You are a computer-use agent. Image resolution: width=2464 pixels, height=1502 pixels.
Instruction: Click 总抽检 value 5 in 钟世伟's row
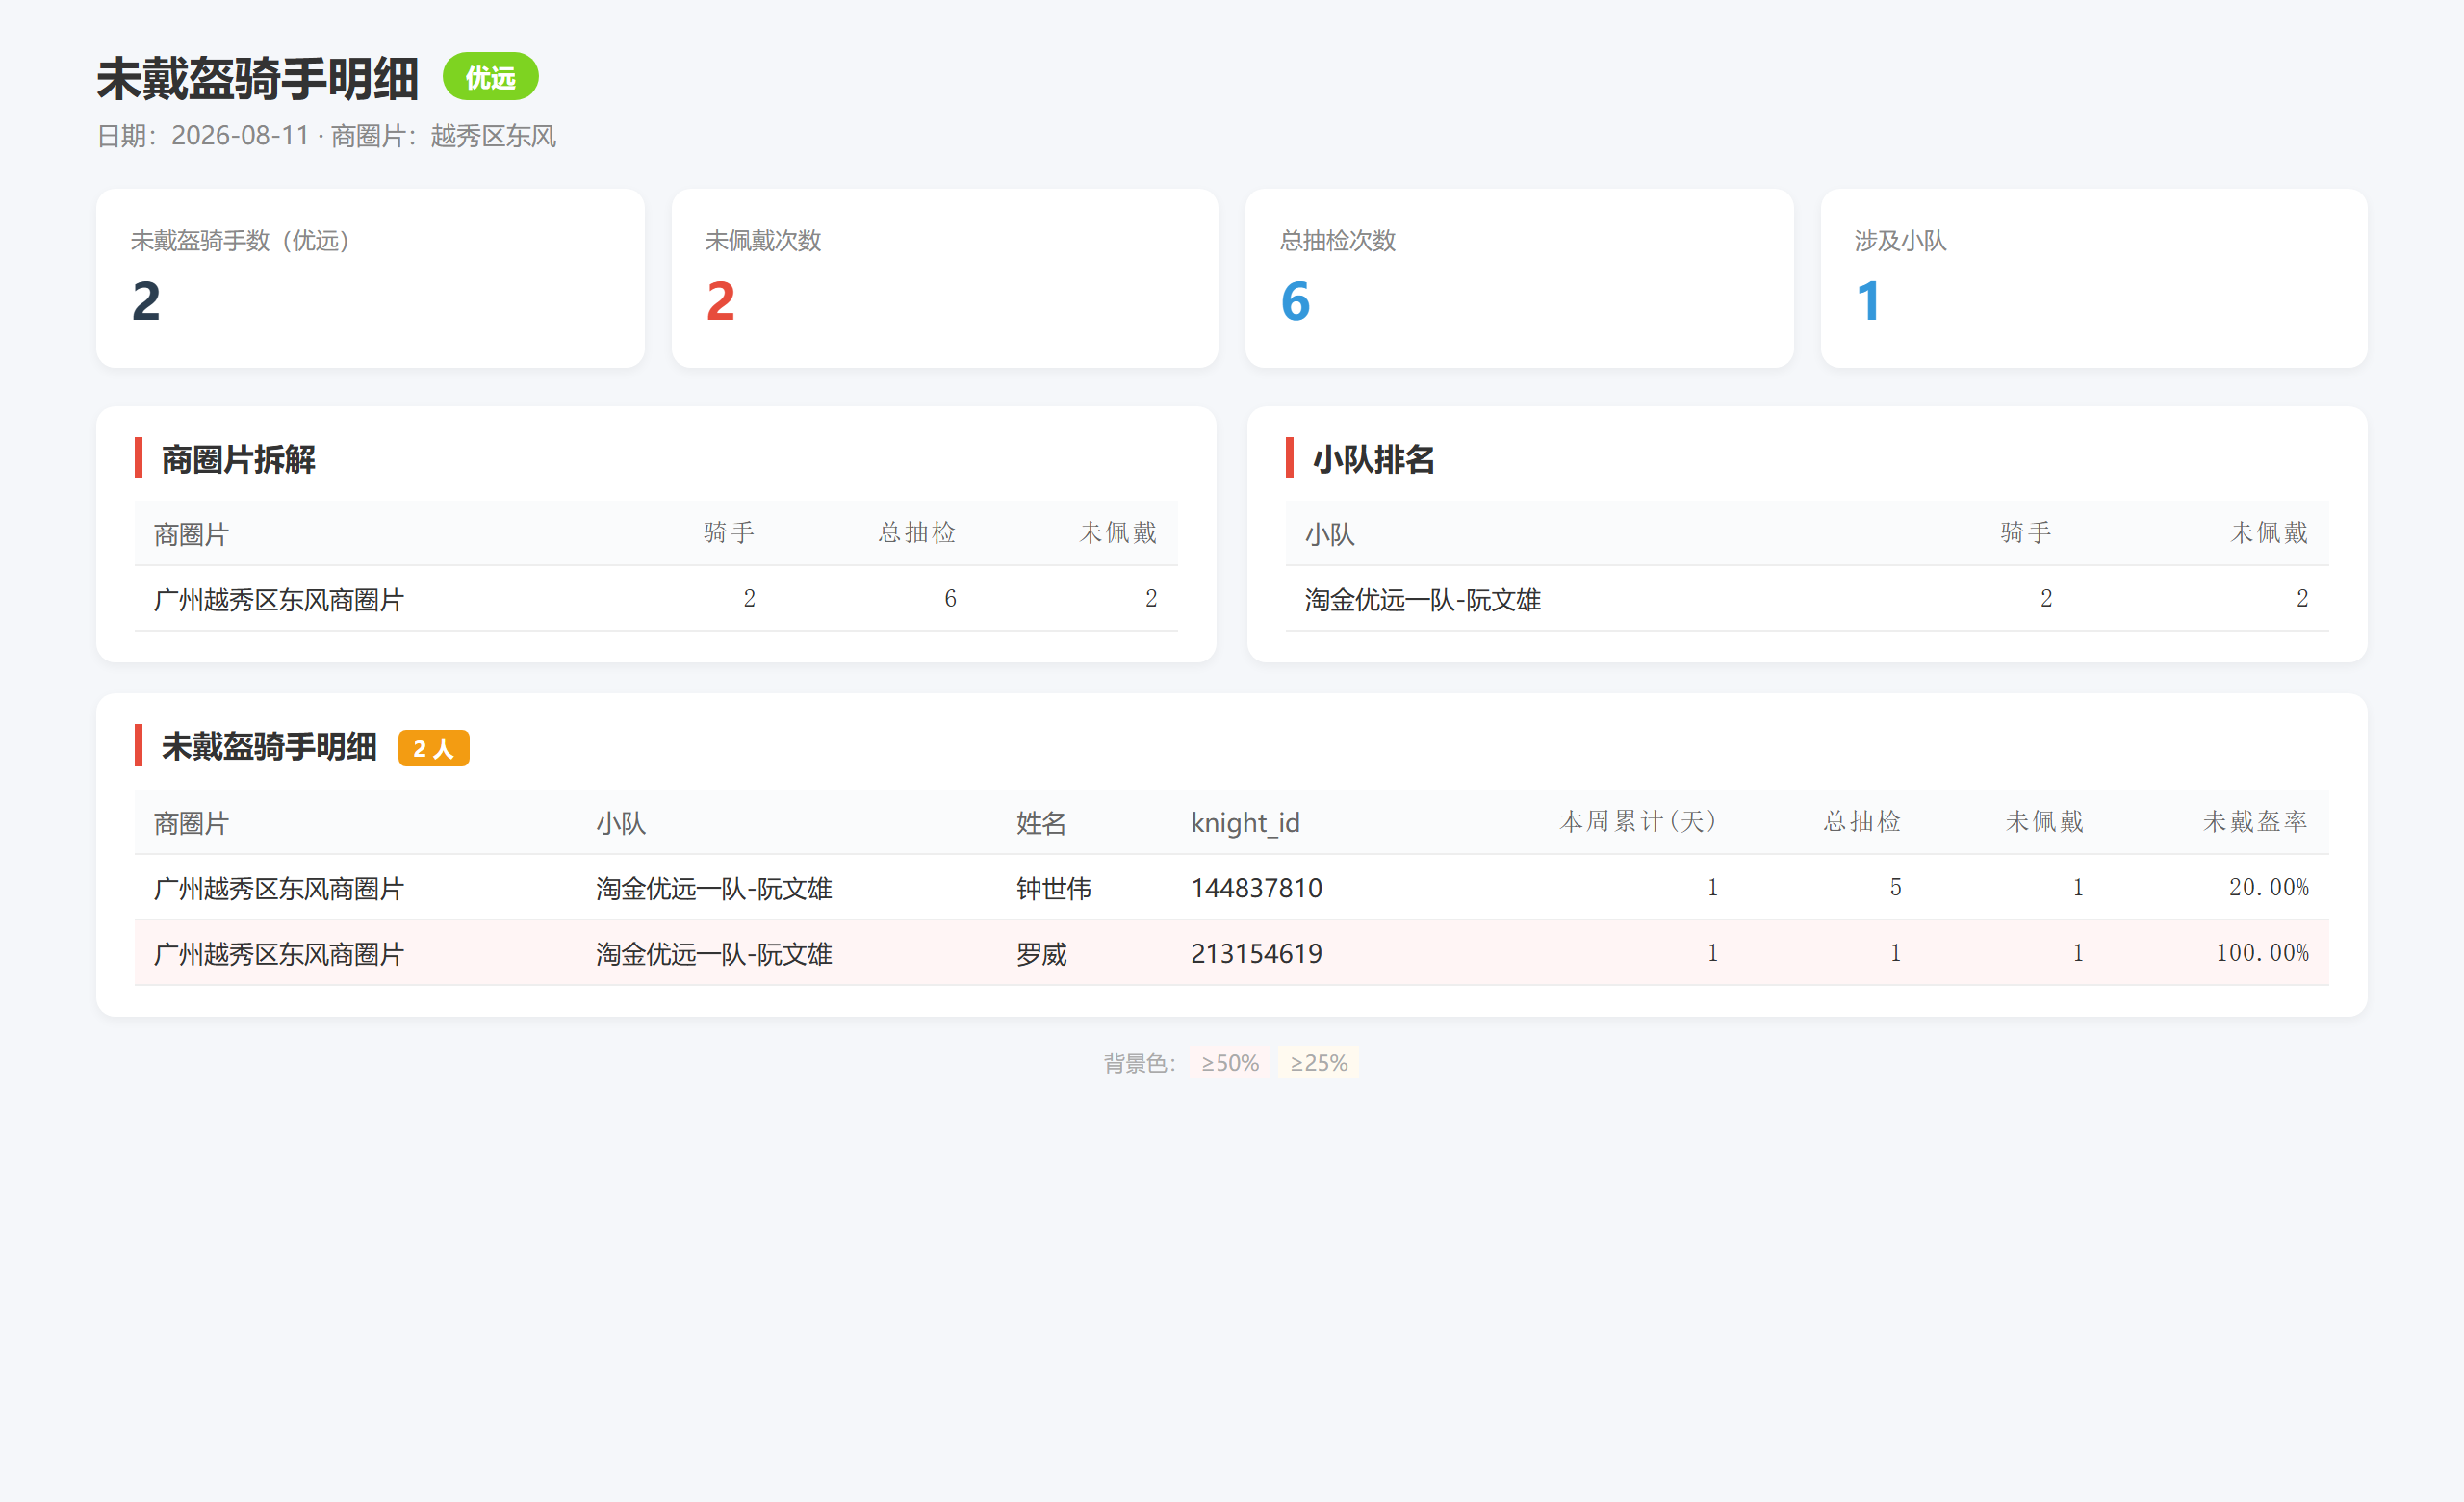coord(1895,888)
